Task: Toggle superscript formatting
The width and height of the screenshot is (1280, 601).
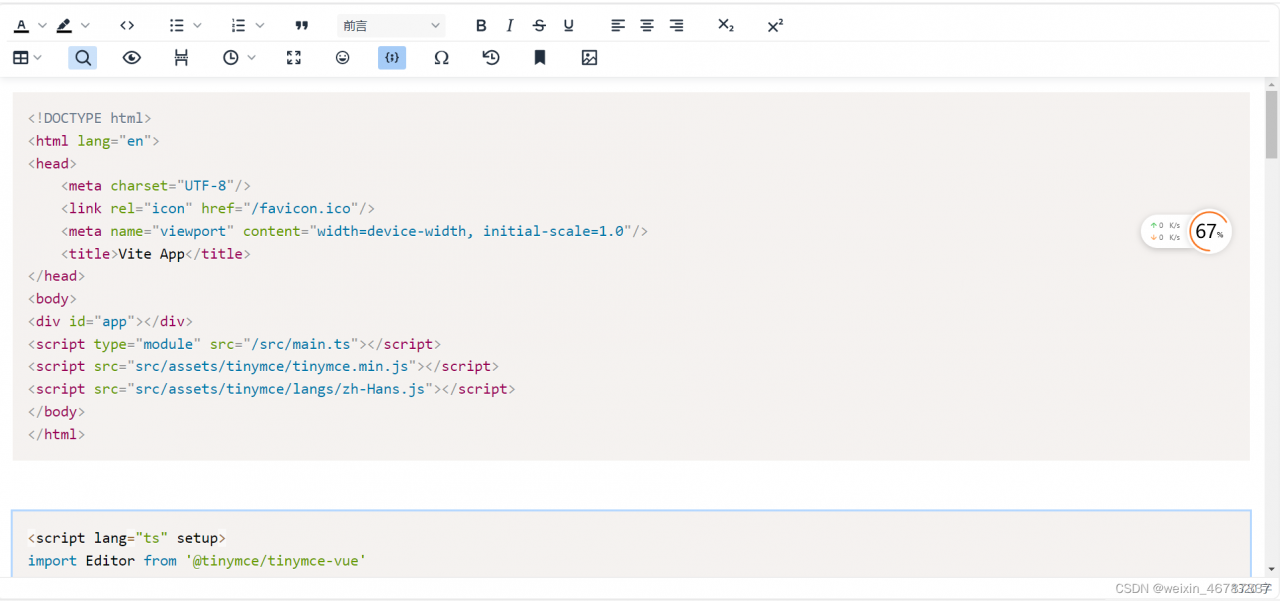Action: coord(775,25)
